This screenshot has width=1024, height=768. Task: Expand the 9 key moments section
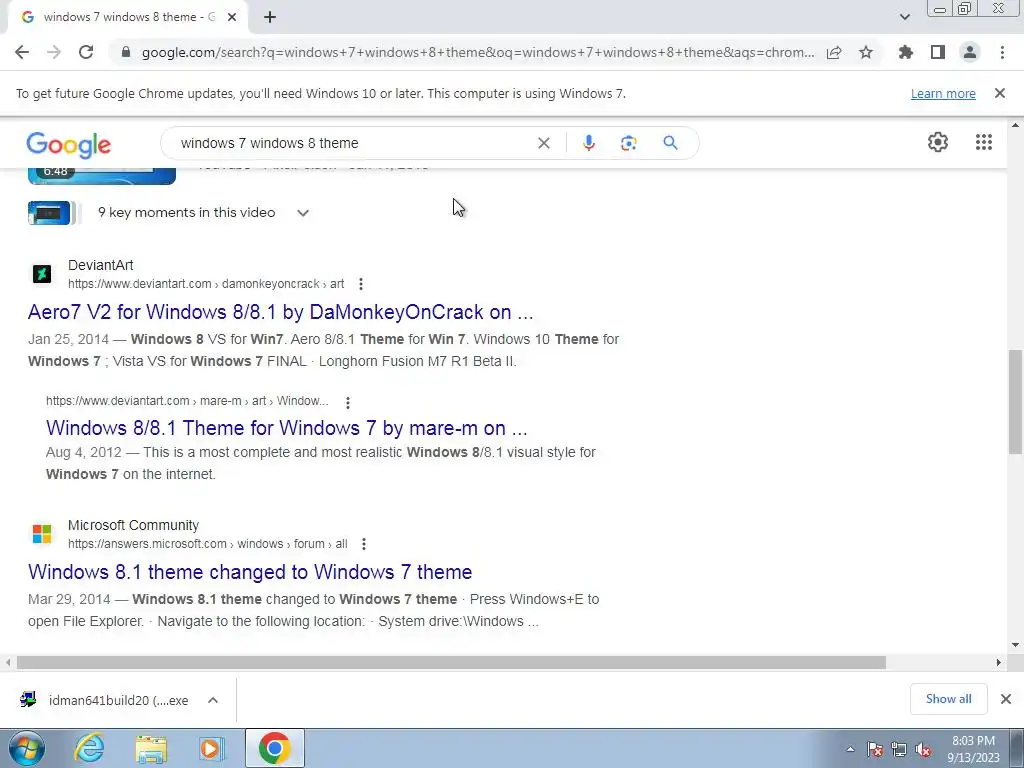tap(302, 213)
